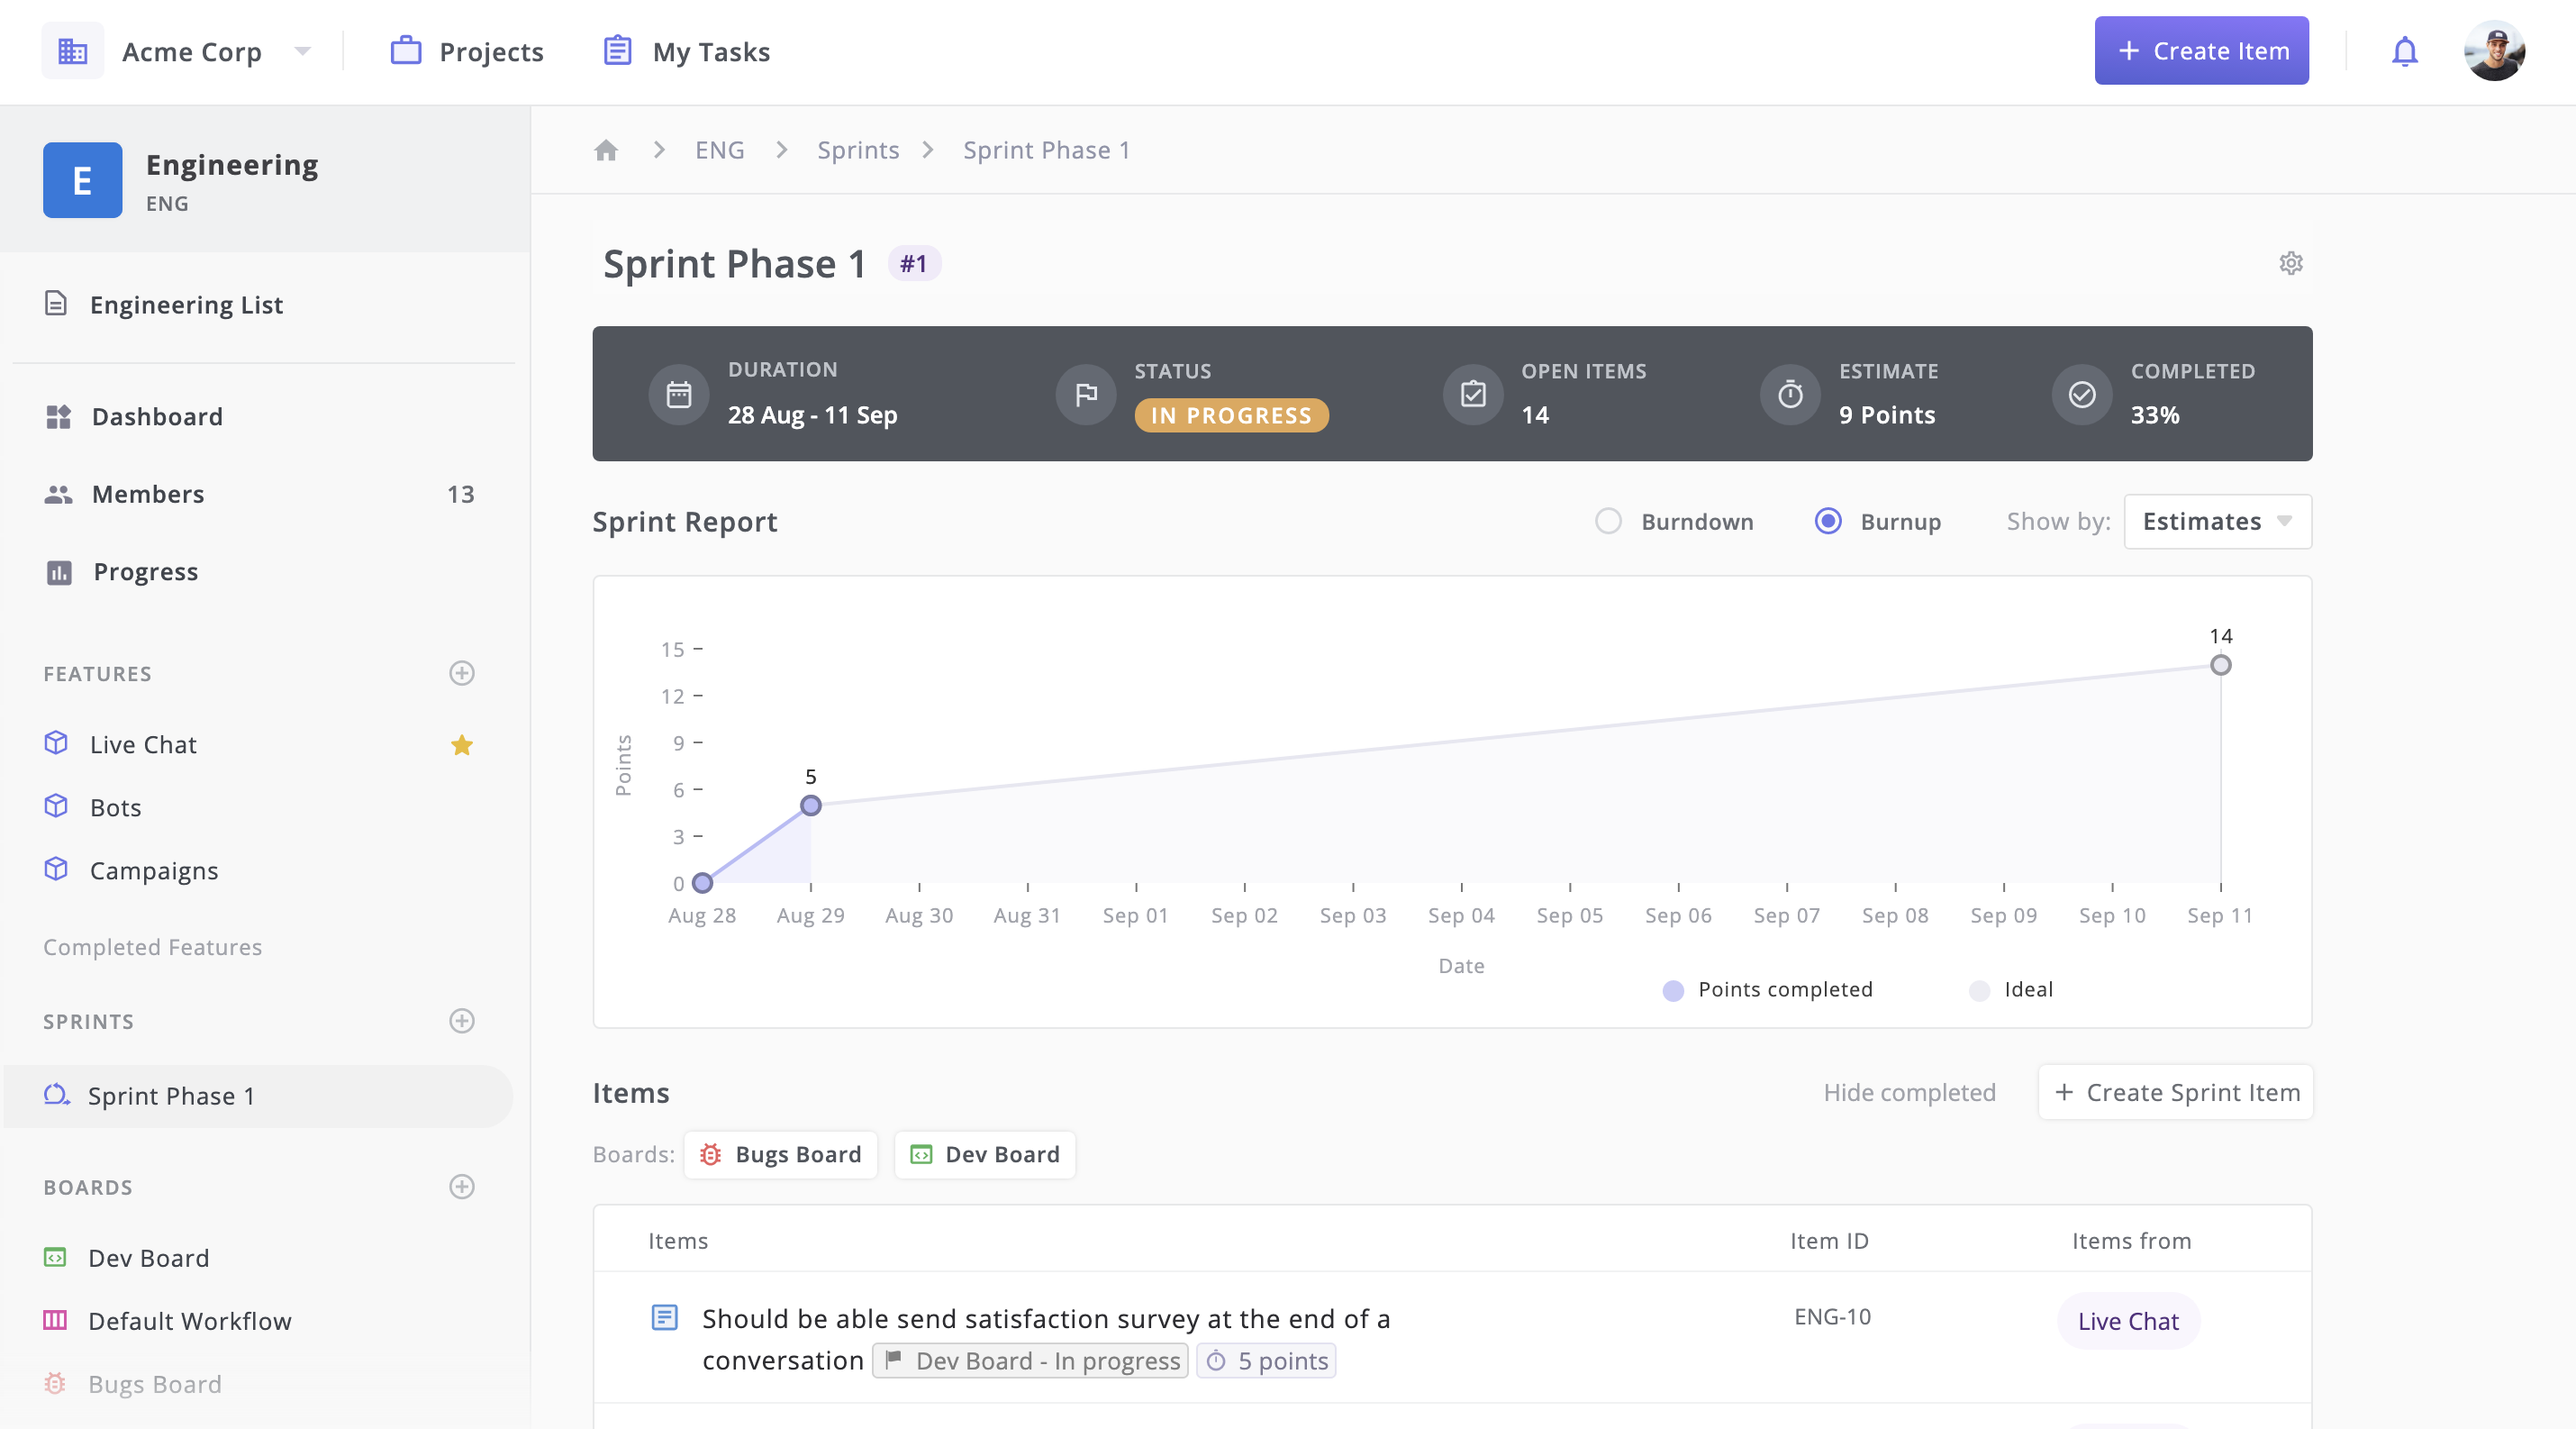Screen dimensions: 2576x1429
Task: Click the home breadcrumb icon
Action: (606, 150)
